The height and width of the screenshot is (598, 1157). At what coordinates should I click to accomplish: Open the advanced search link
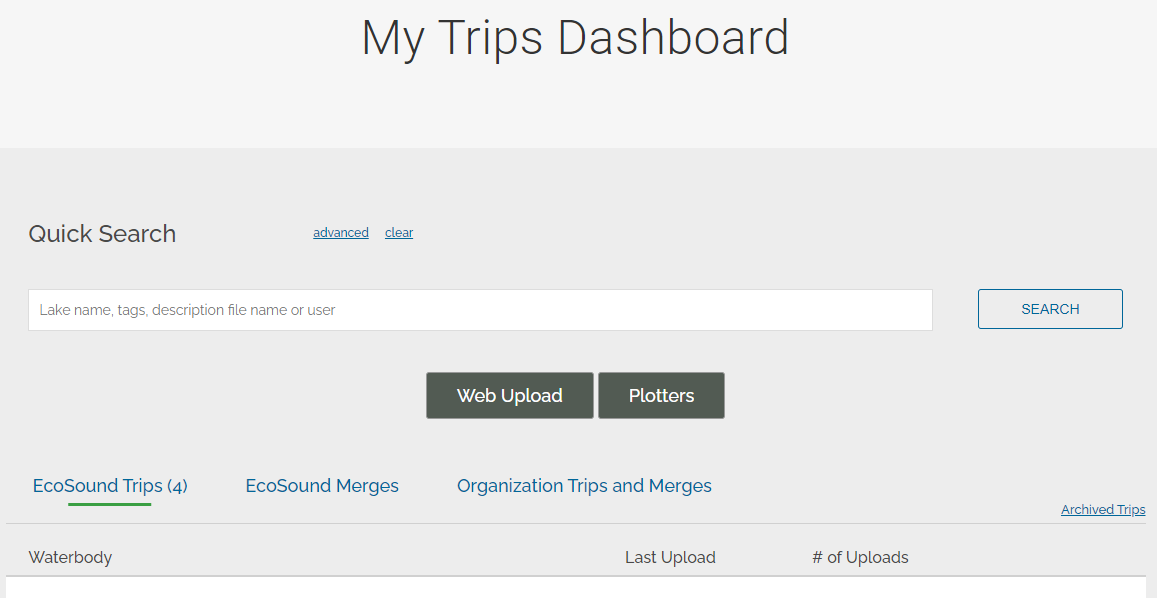pos(340,233)
